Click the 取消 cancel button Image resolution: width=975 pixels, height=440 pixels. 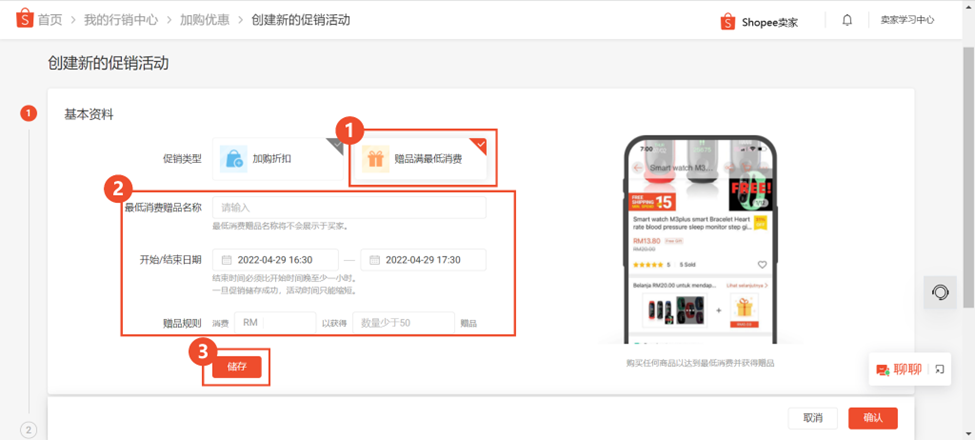pos(813,418)
